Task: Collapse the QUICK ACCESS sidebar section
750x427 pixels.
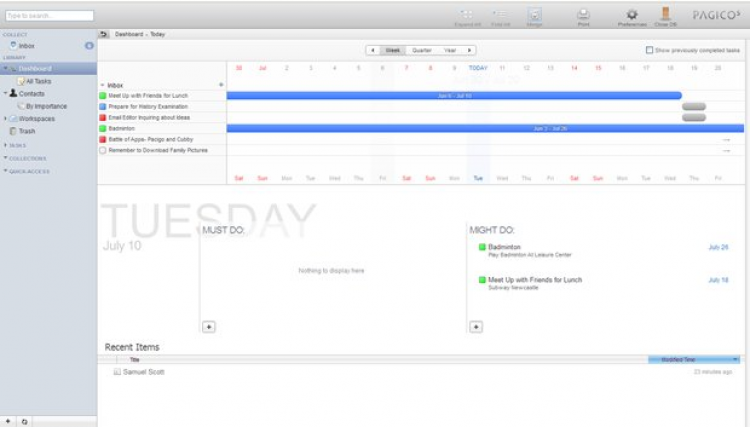Action: [5, 171]
